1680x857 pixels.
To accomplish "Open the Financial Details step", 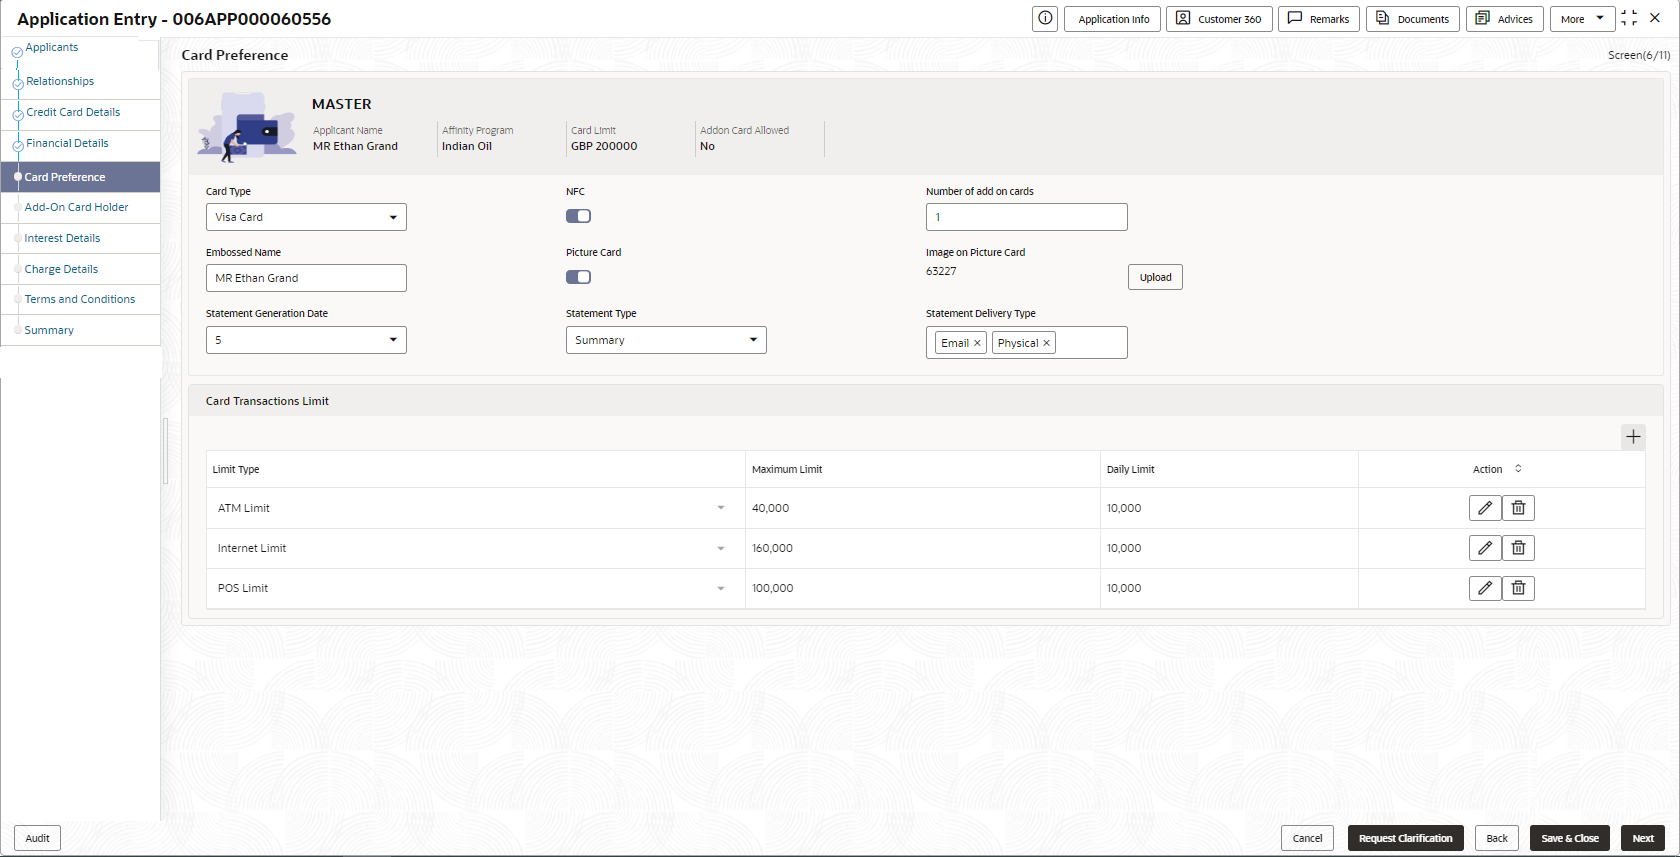I will click(x=67, y=144).
